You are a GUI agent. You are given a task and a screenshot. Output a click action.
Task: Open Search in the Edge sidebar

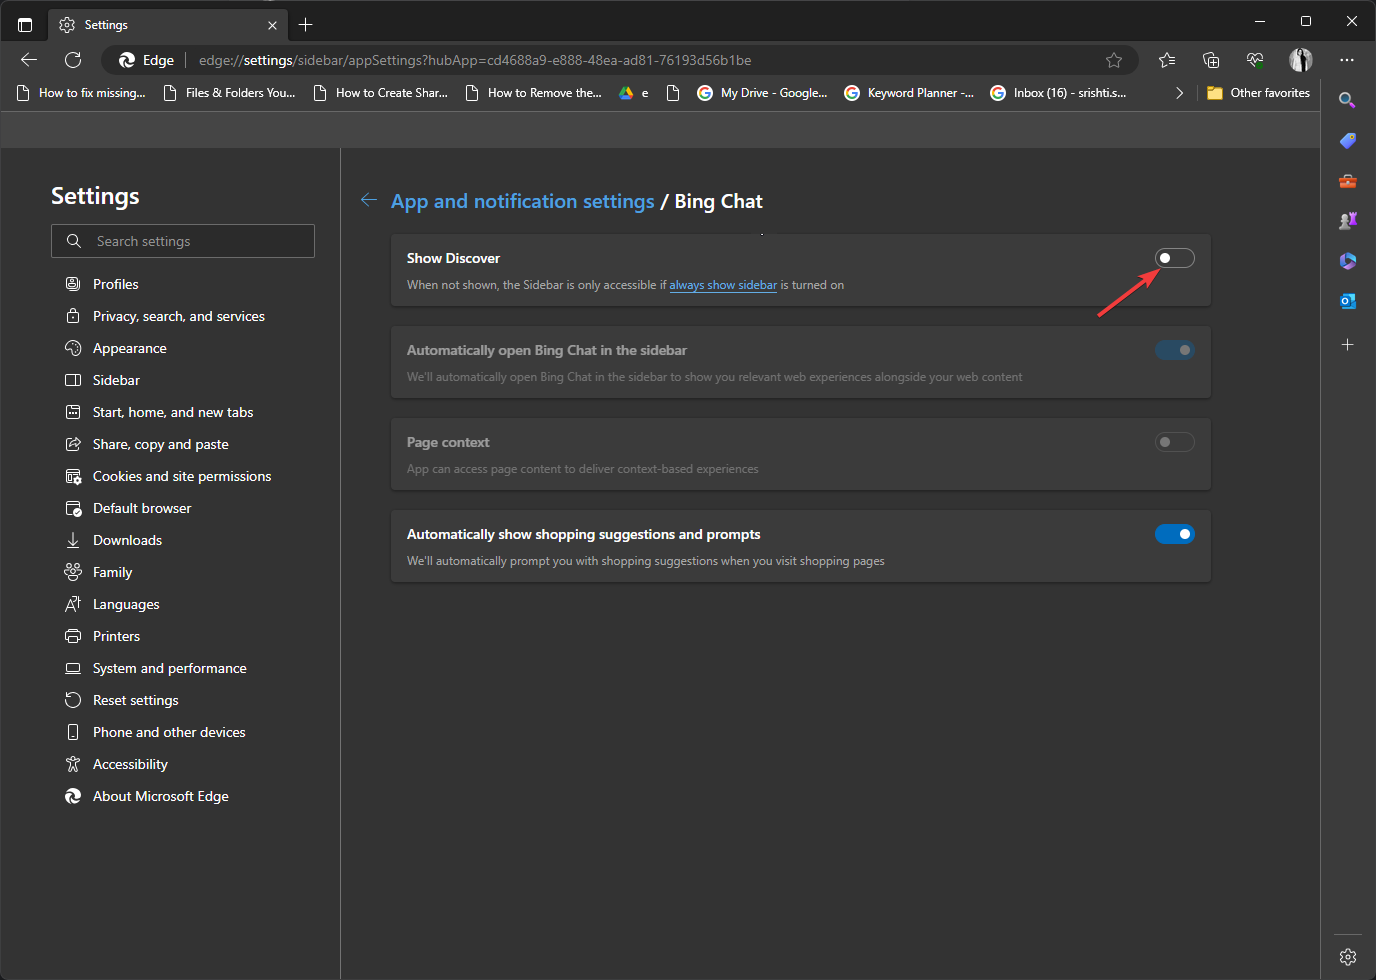(x=1347, y=100)
